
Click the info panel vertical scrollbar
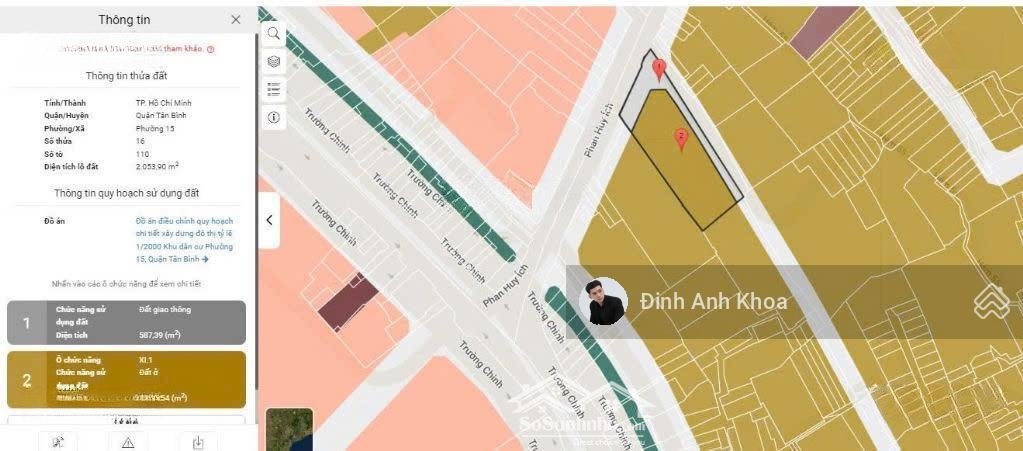(255, 215)
